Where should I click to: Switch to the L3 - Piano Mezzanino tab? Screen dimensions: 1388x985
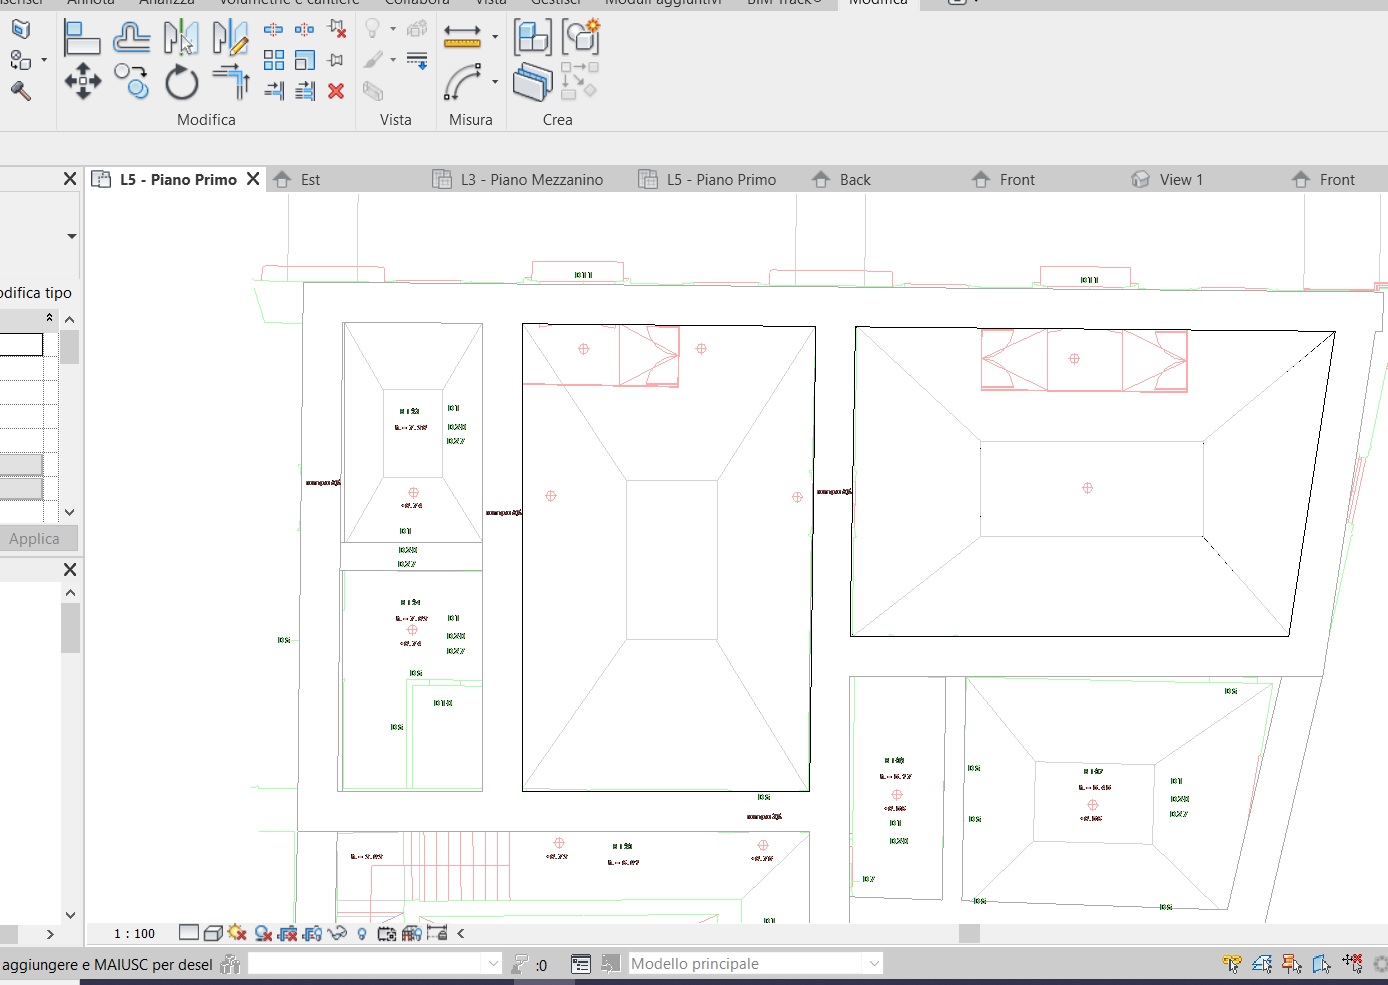click(533, 179)
